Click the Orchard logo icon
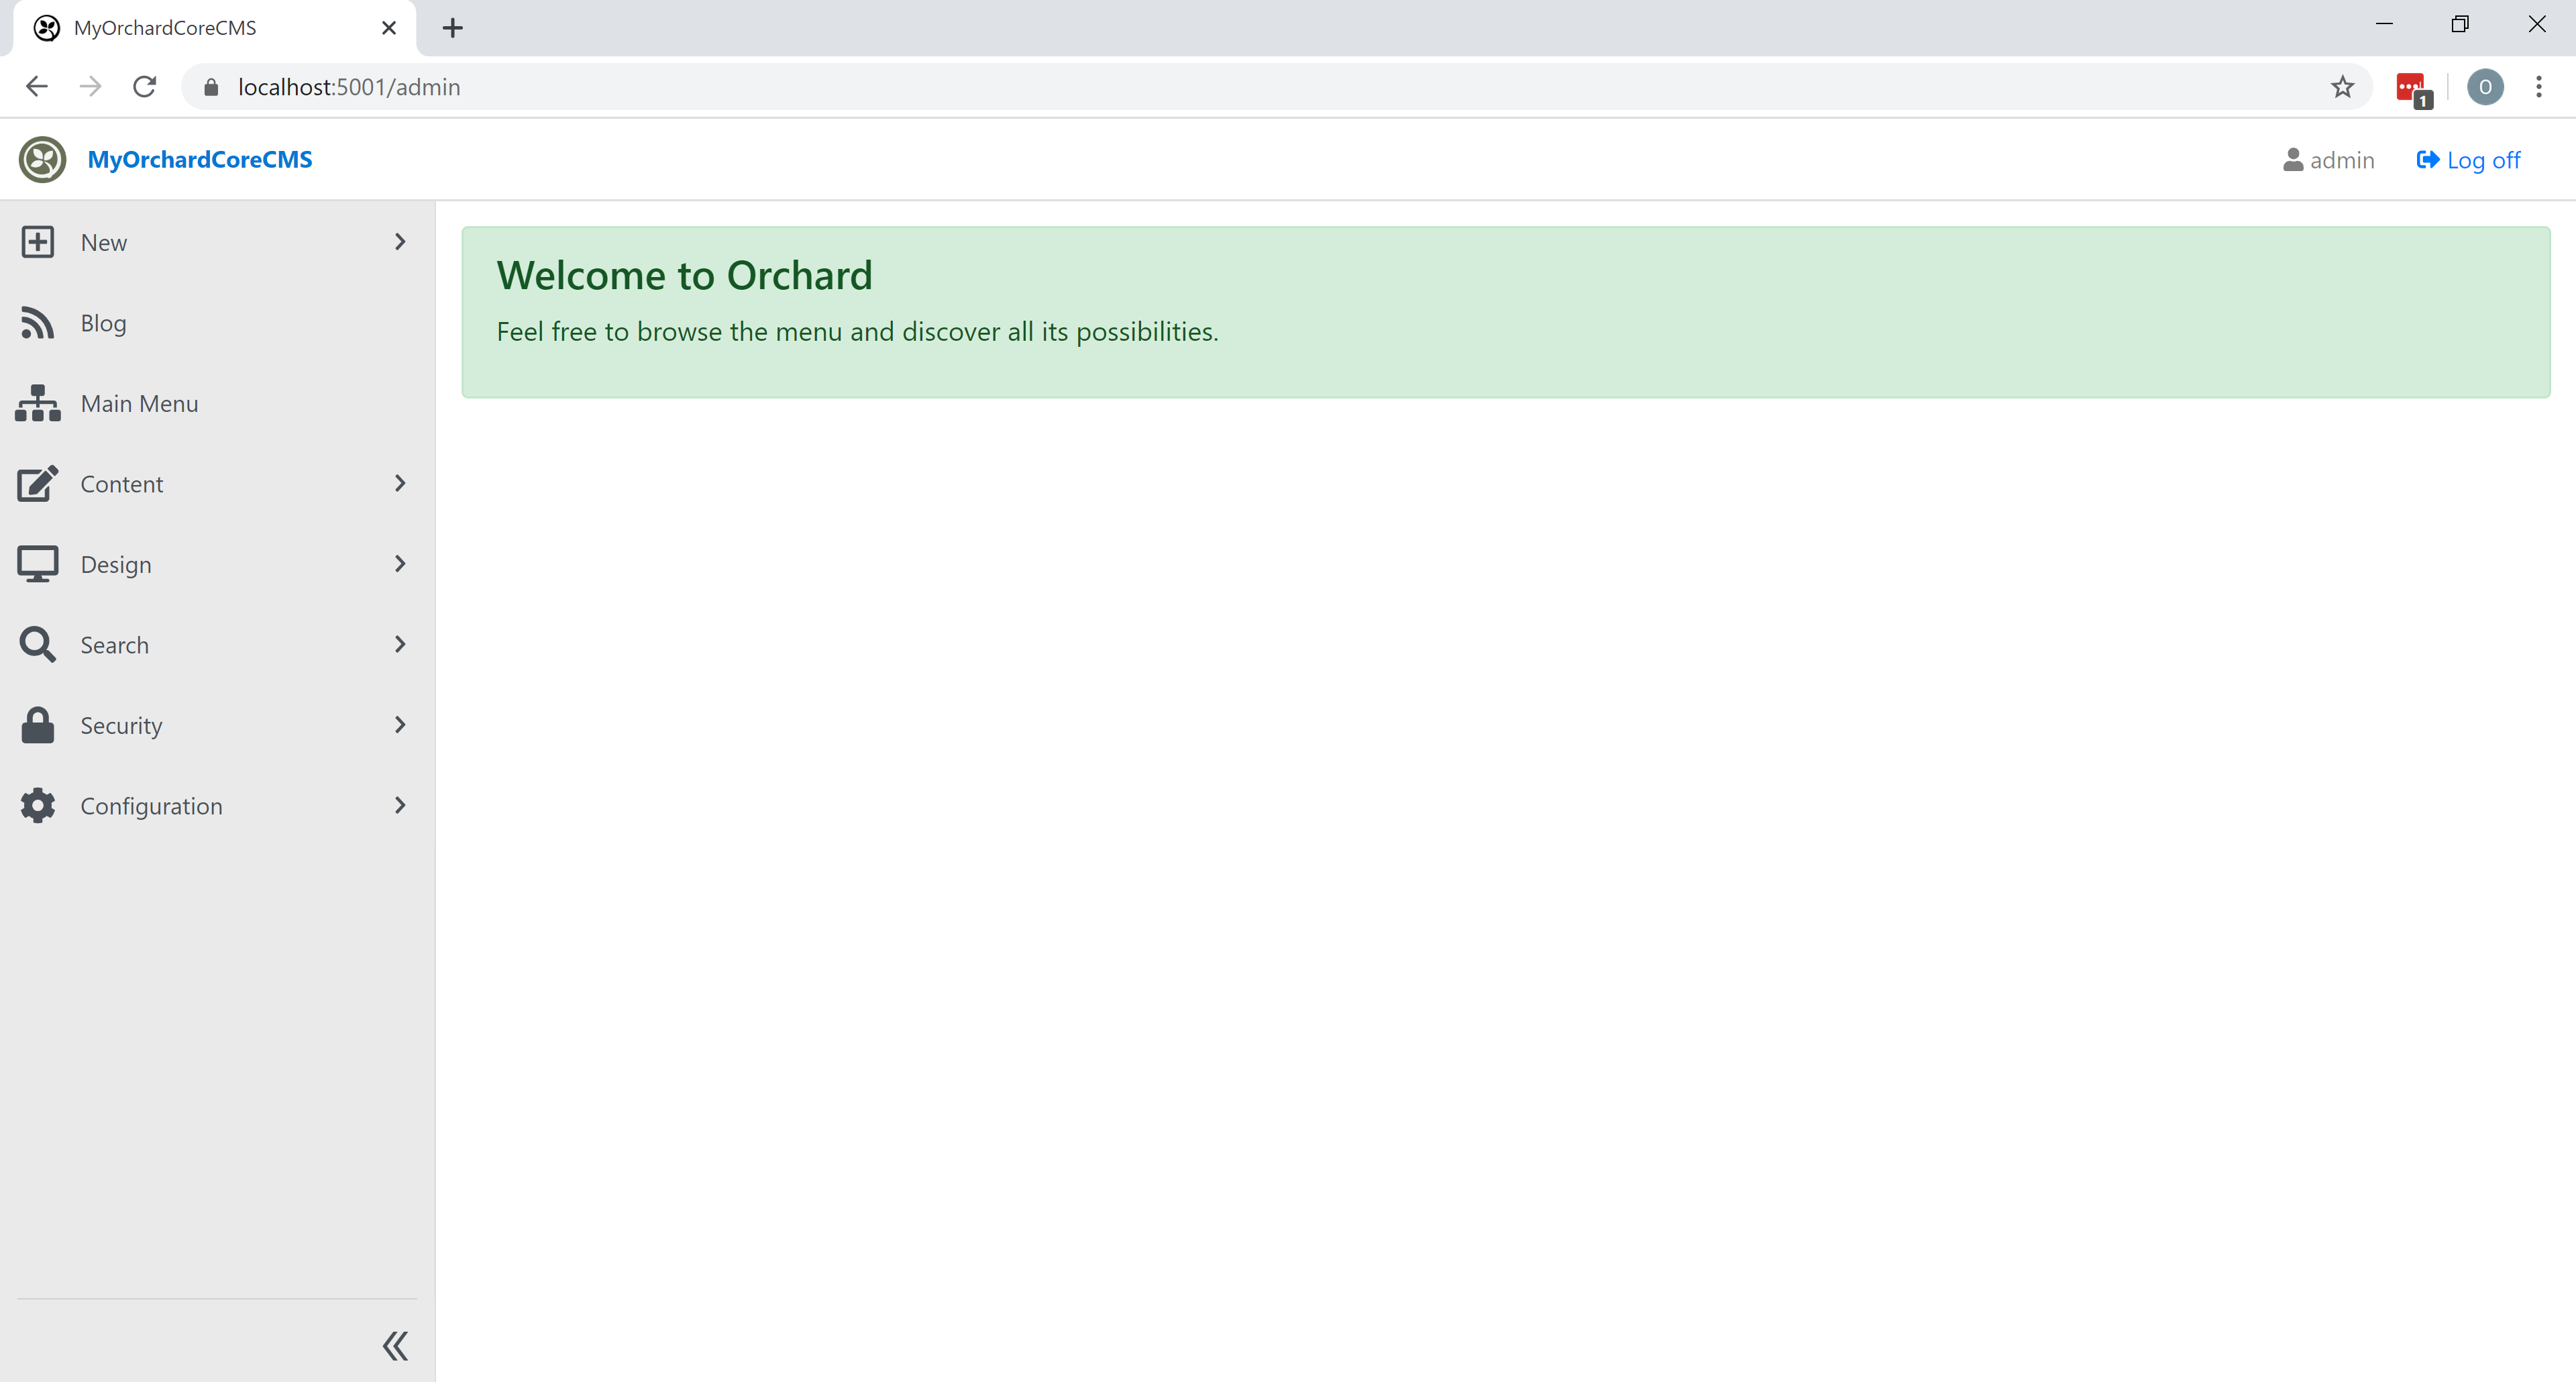This screenshot has width=2576, height=1382. [41, 159]
